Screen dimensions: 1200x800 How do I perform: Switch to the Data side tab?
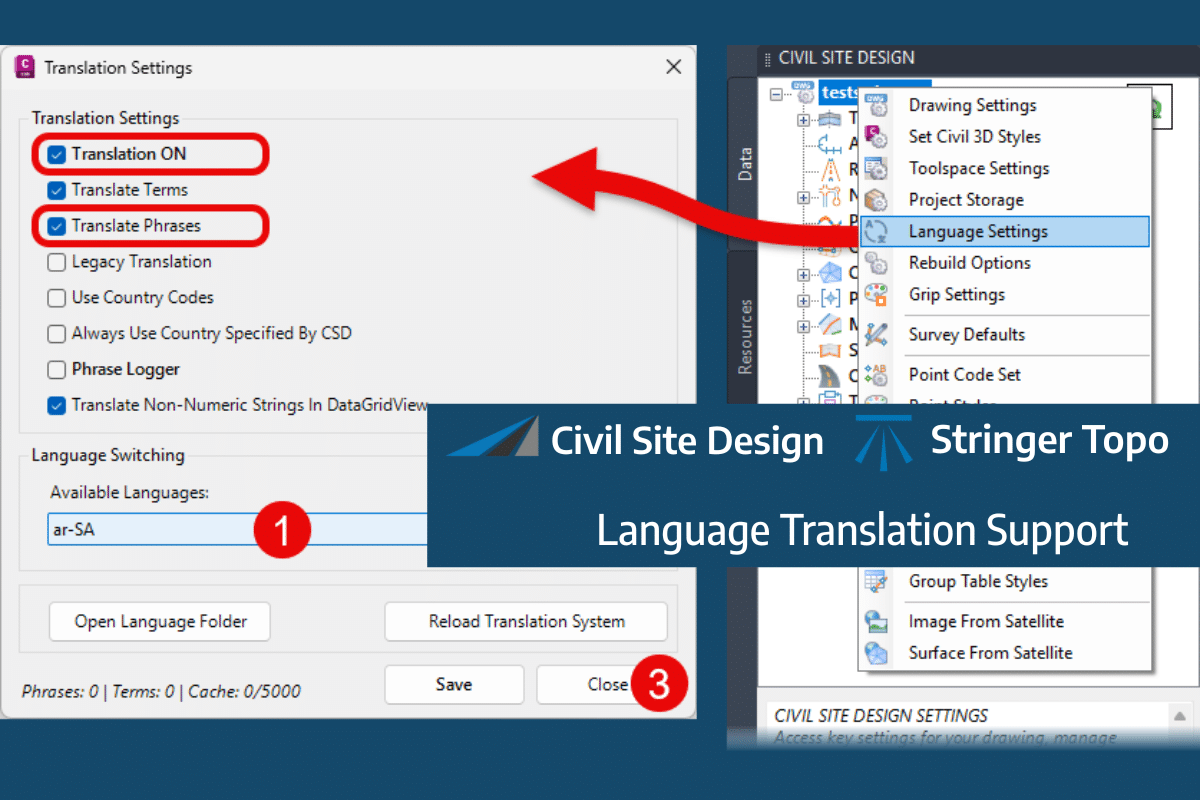click(x=743, y=163)
